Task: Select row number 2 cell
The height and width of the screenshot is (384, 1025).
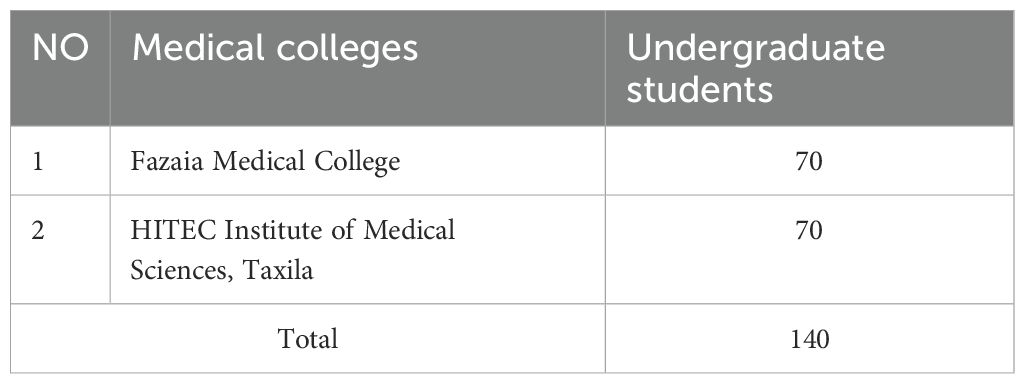Action: [60, 249]
